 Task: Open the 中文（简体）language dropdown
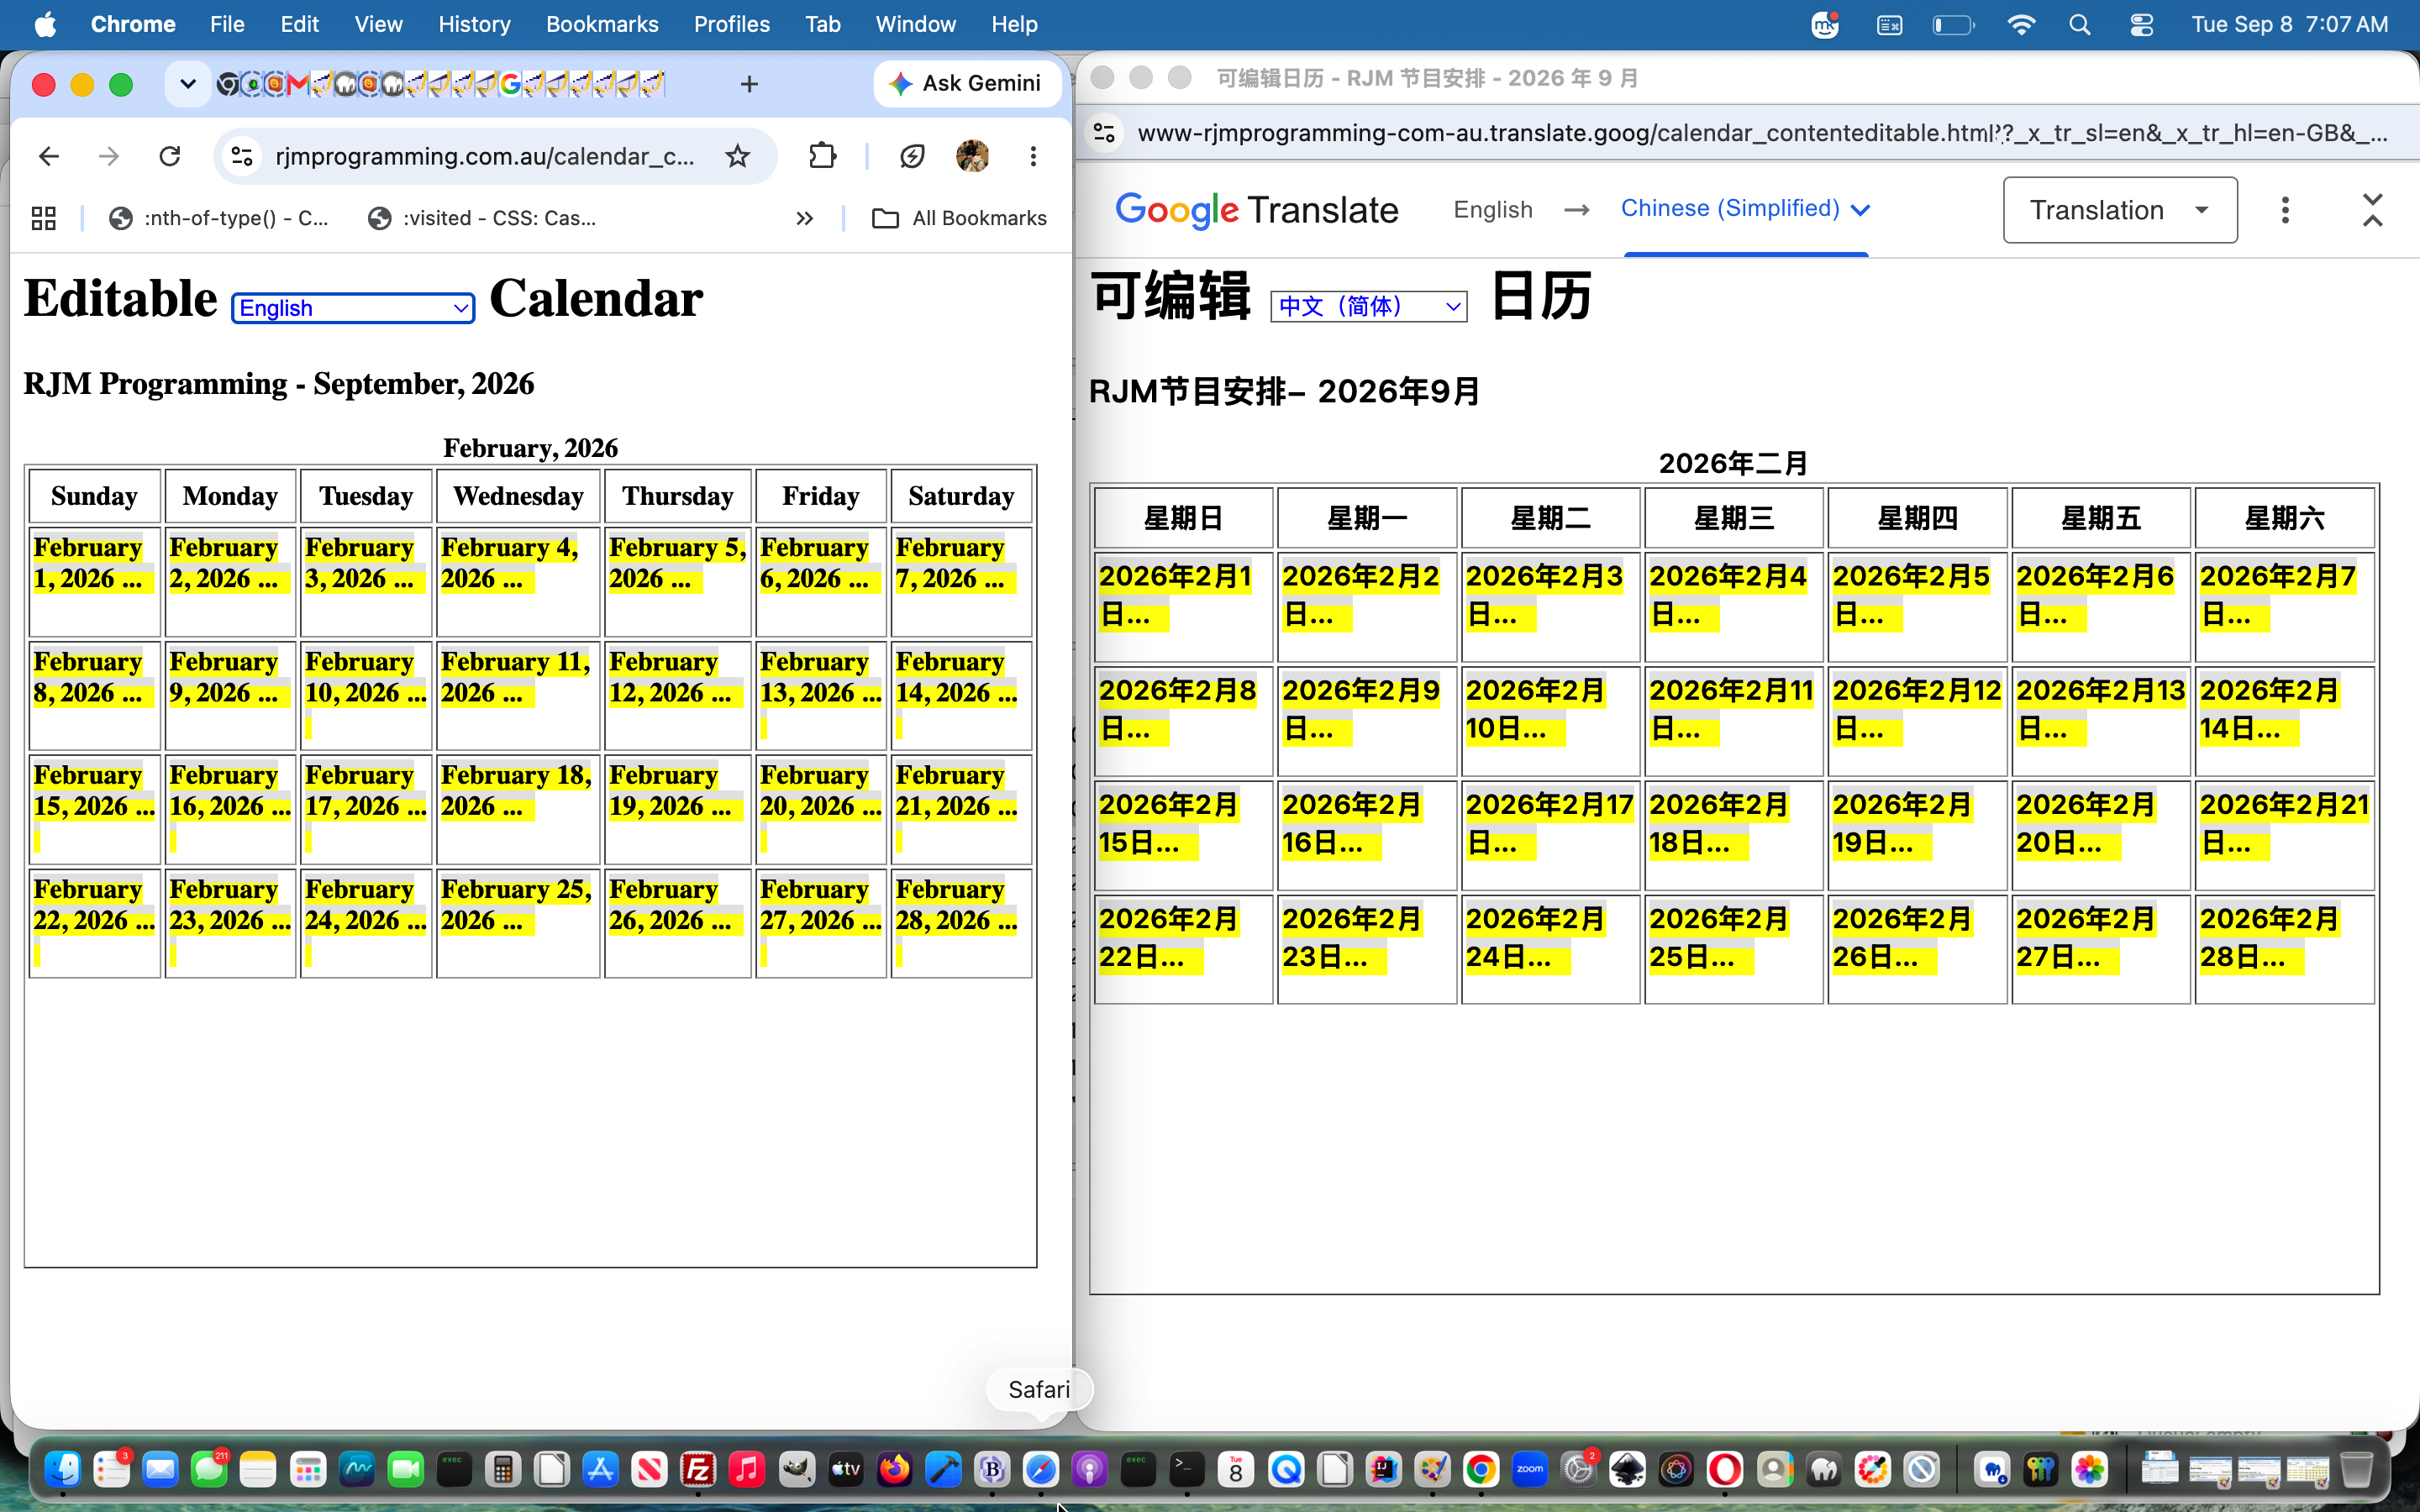pos(1368,306)
